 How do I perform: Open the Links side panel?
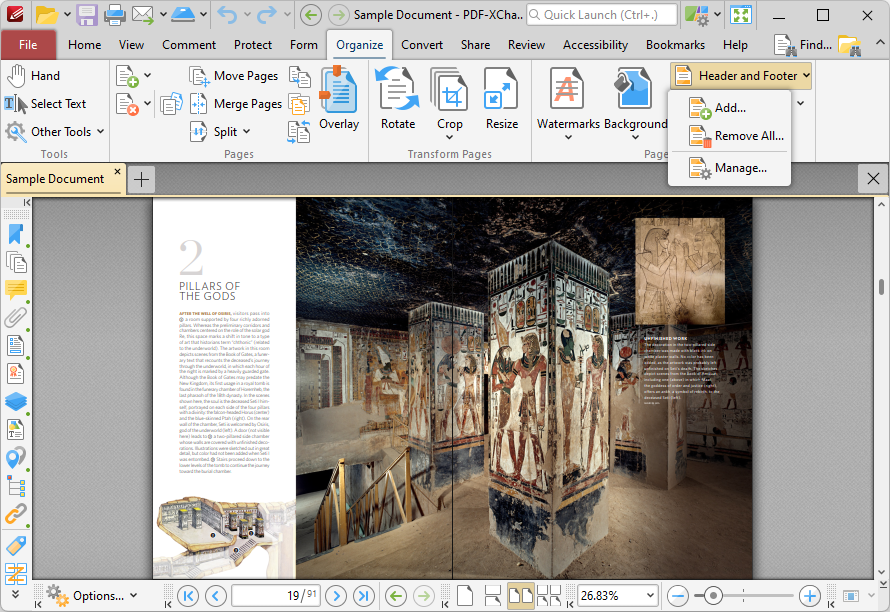click(x=16, y=514)
